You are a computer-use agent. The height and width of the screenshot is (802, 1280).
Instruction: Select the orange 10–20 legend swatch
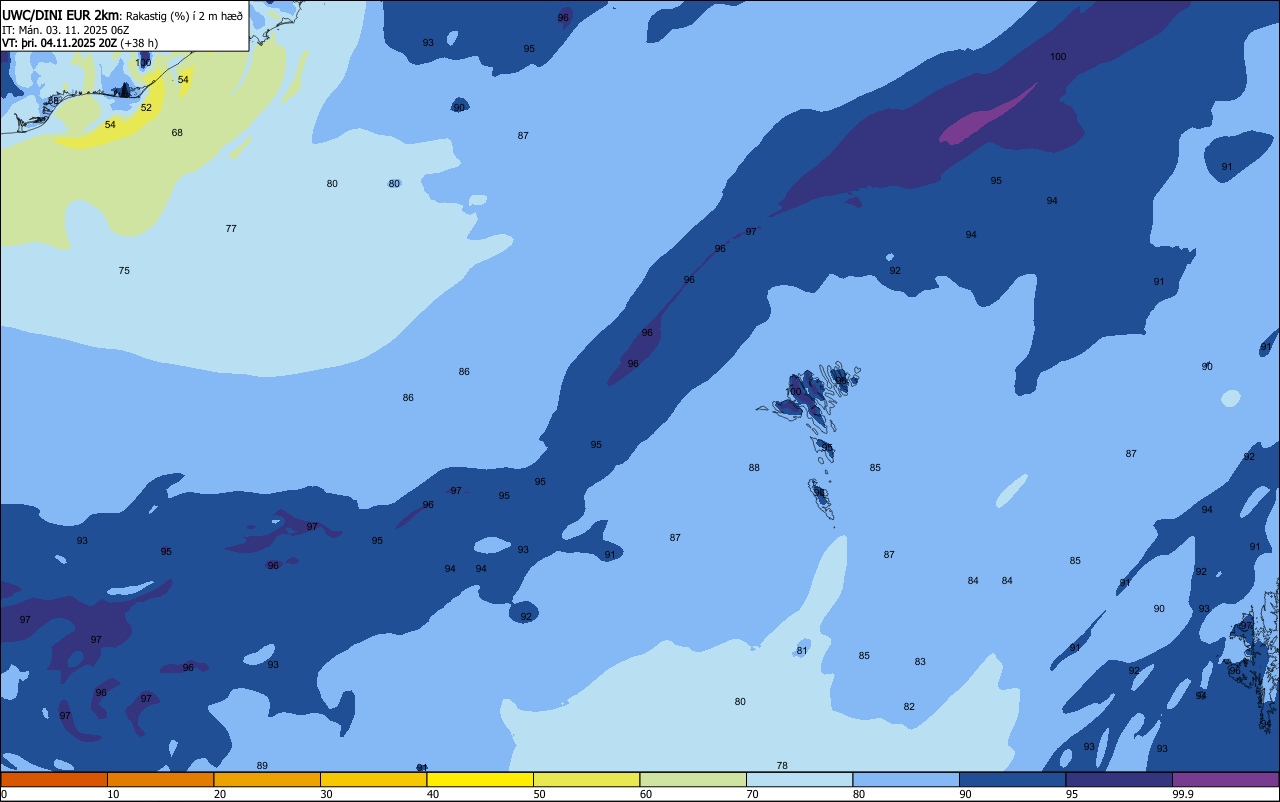[160, 779]
